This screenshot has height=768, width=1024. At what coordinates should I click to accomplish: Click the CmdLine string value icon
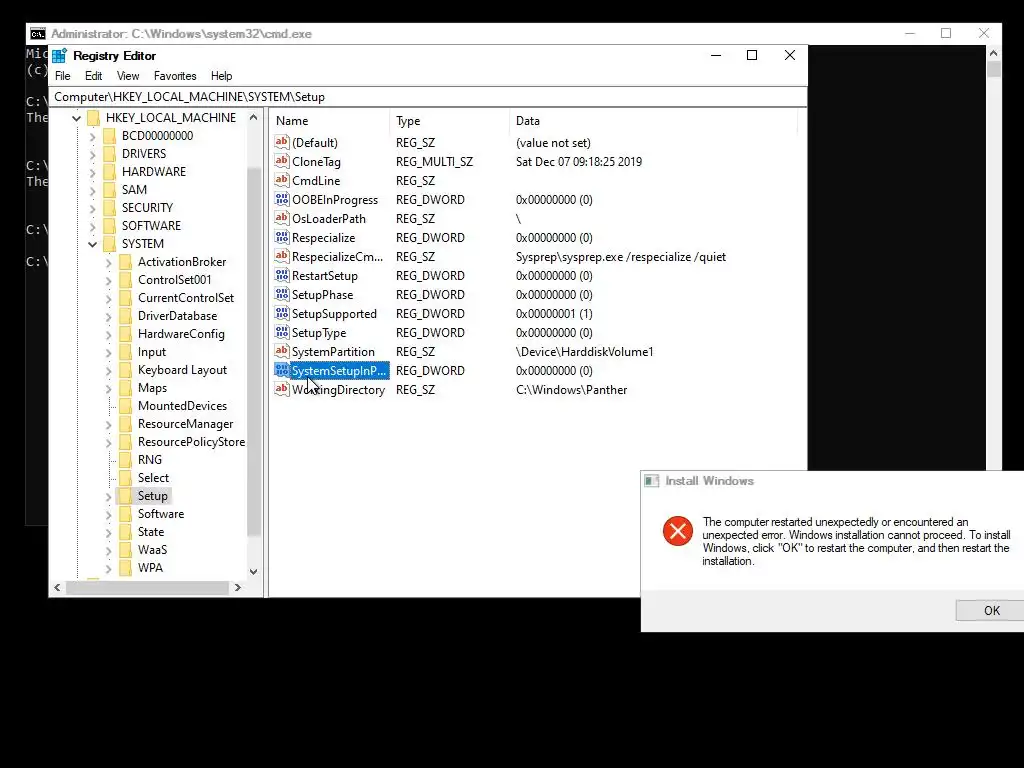[x=281, y=180]
